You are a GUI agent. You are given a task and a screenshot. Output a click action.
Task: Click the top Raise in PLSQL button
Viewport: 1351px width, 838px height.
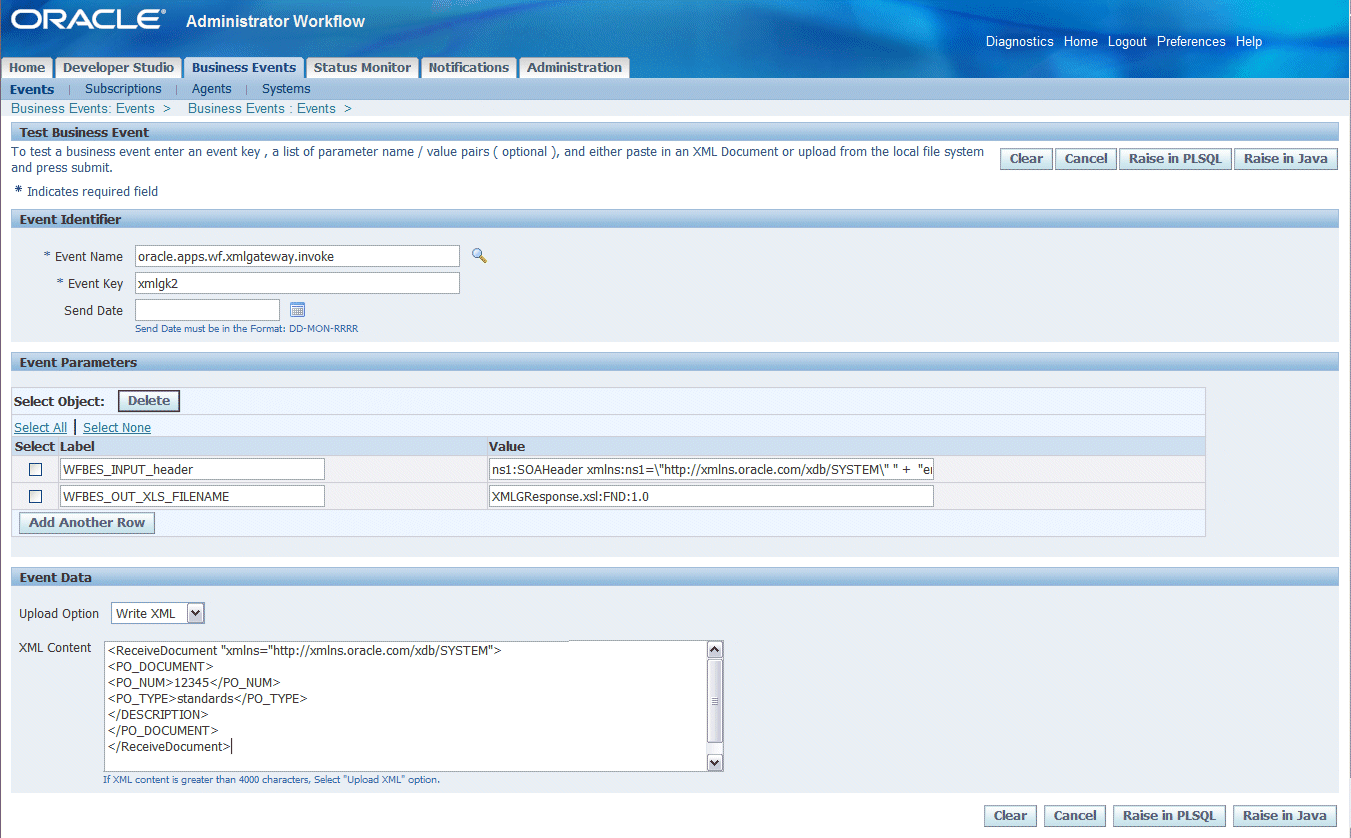coord(1175,158)
